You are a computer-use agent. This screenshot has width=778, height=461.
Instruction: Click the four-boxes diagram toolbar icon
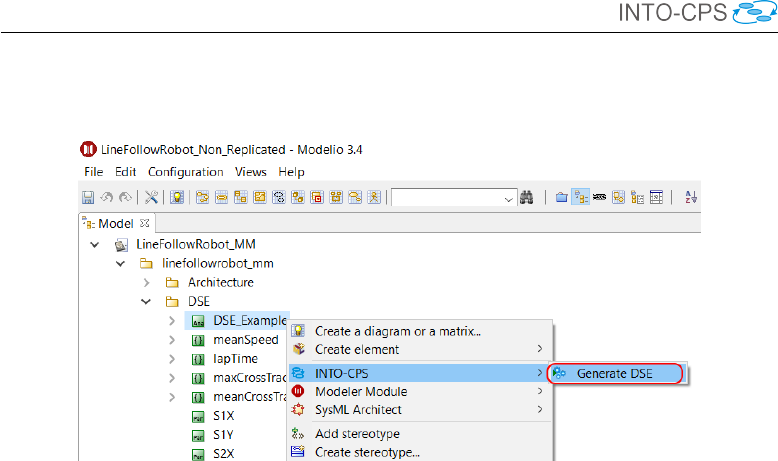(336, 198)
